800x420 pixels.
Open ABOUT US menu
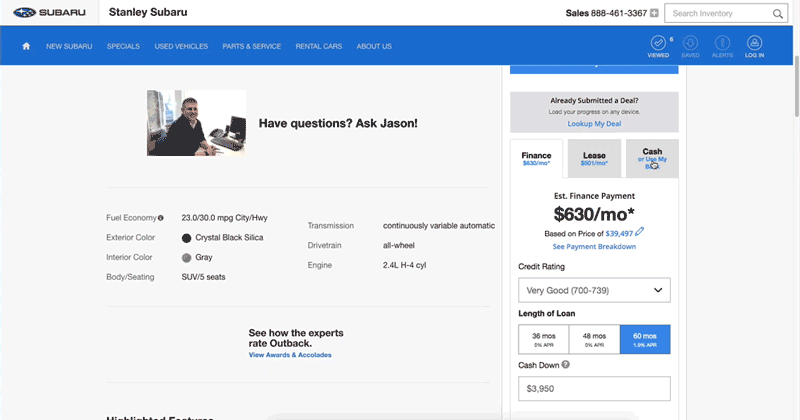point(374,46)
